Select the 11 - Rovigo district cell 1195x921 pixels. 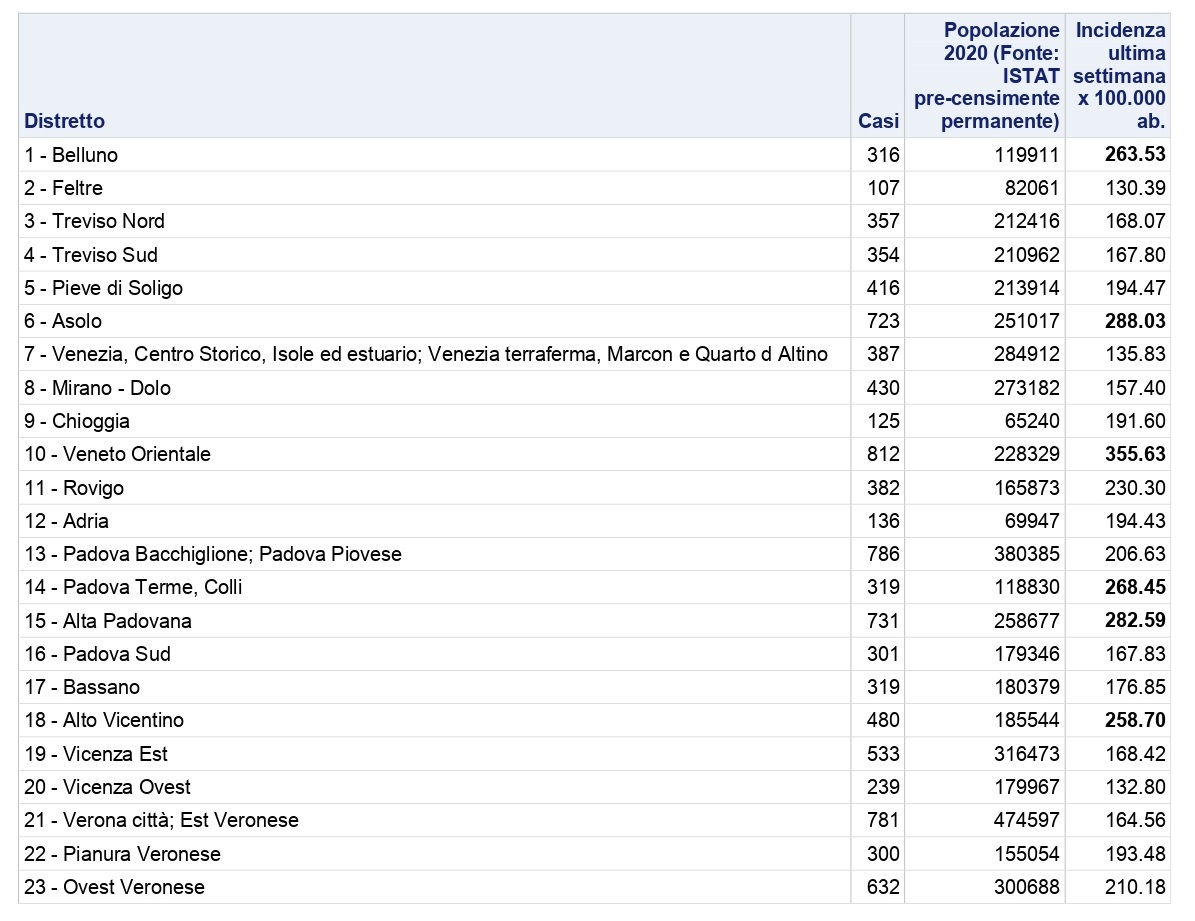(x=74, y=488)
